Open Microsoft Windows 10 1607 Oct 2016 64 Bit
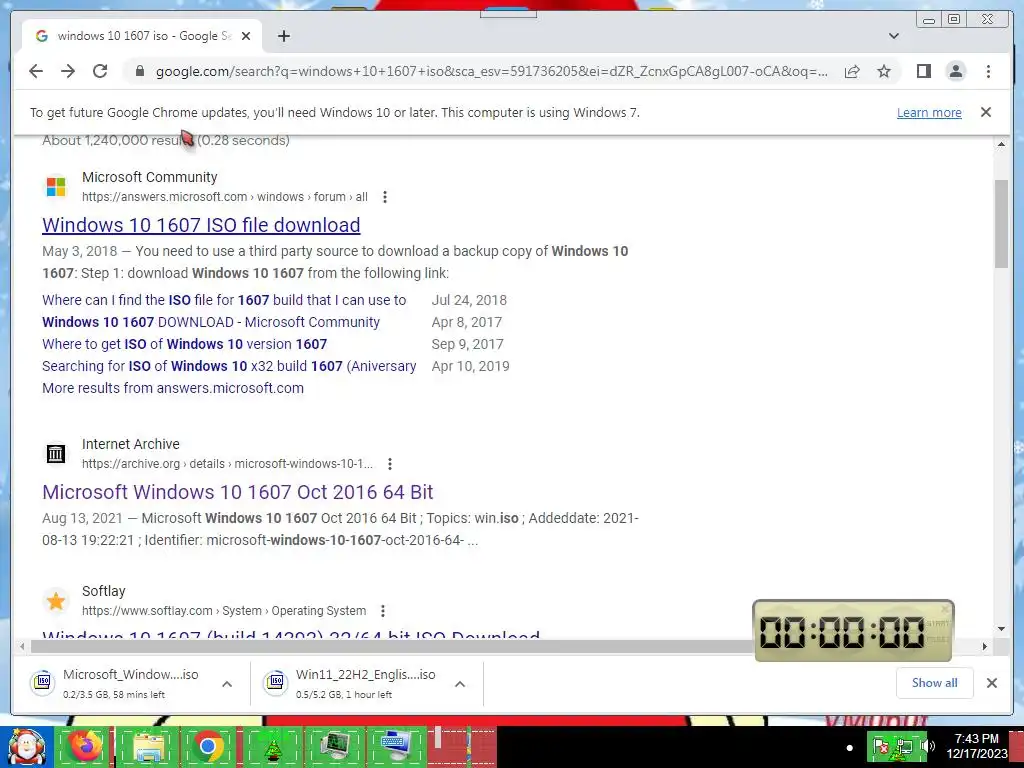1024x768 pixels. tap(238, 492)
